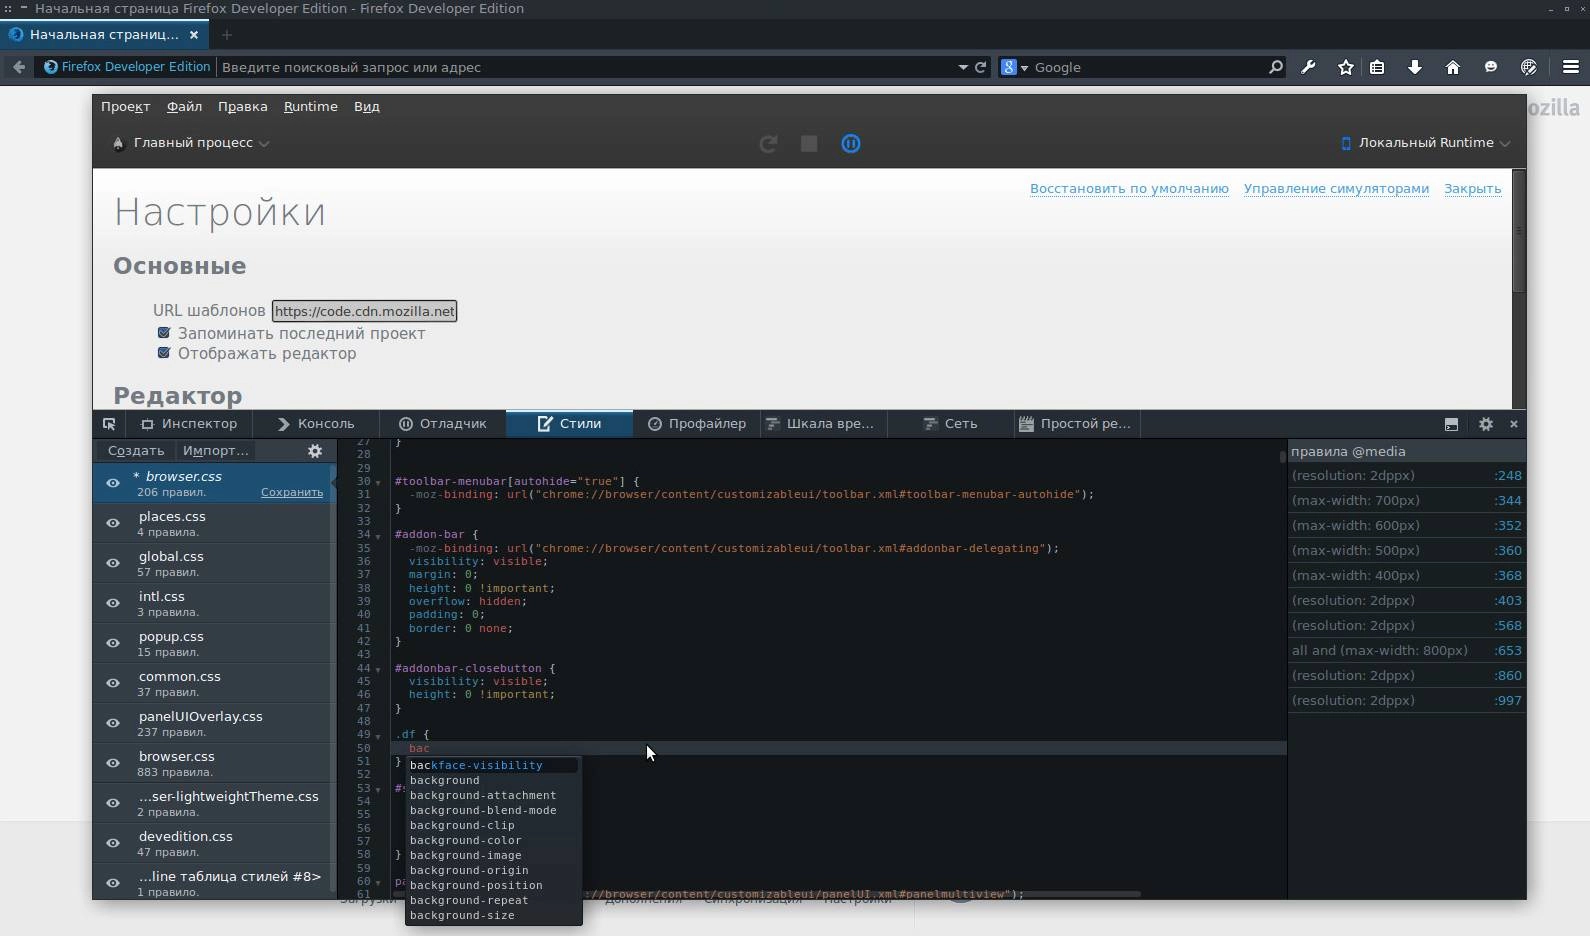Toggle visibility eye for places.css
Image resolution: width=1590 pixels, height=936 pixels.
coord(113,523)
